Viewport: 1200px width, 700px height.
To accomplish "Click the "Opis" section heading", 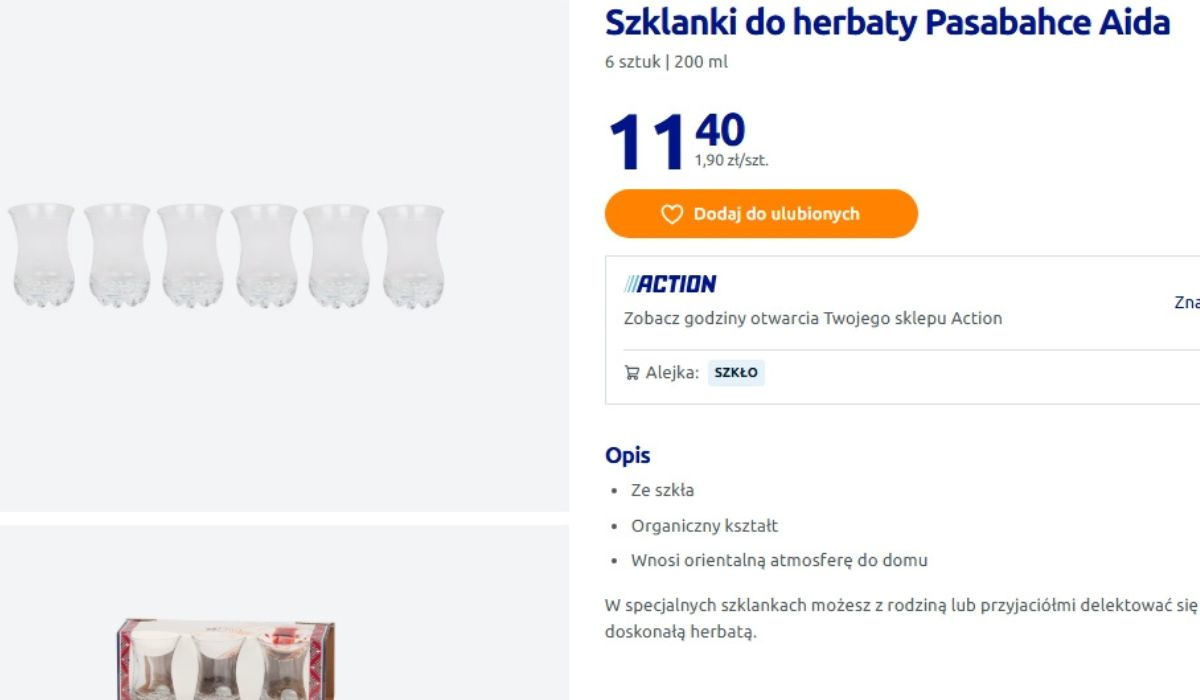I will pos(627,455).
